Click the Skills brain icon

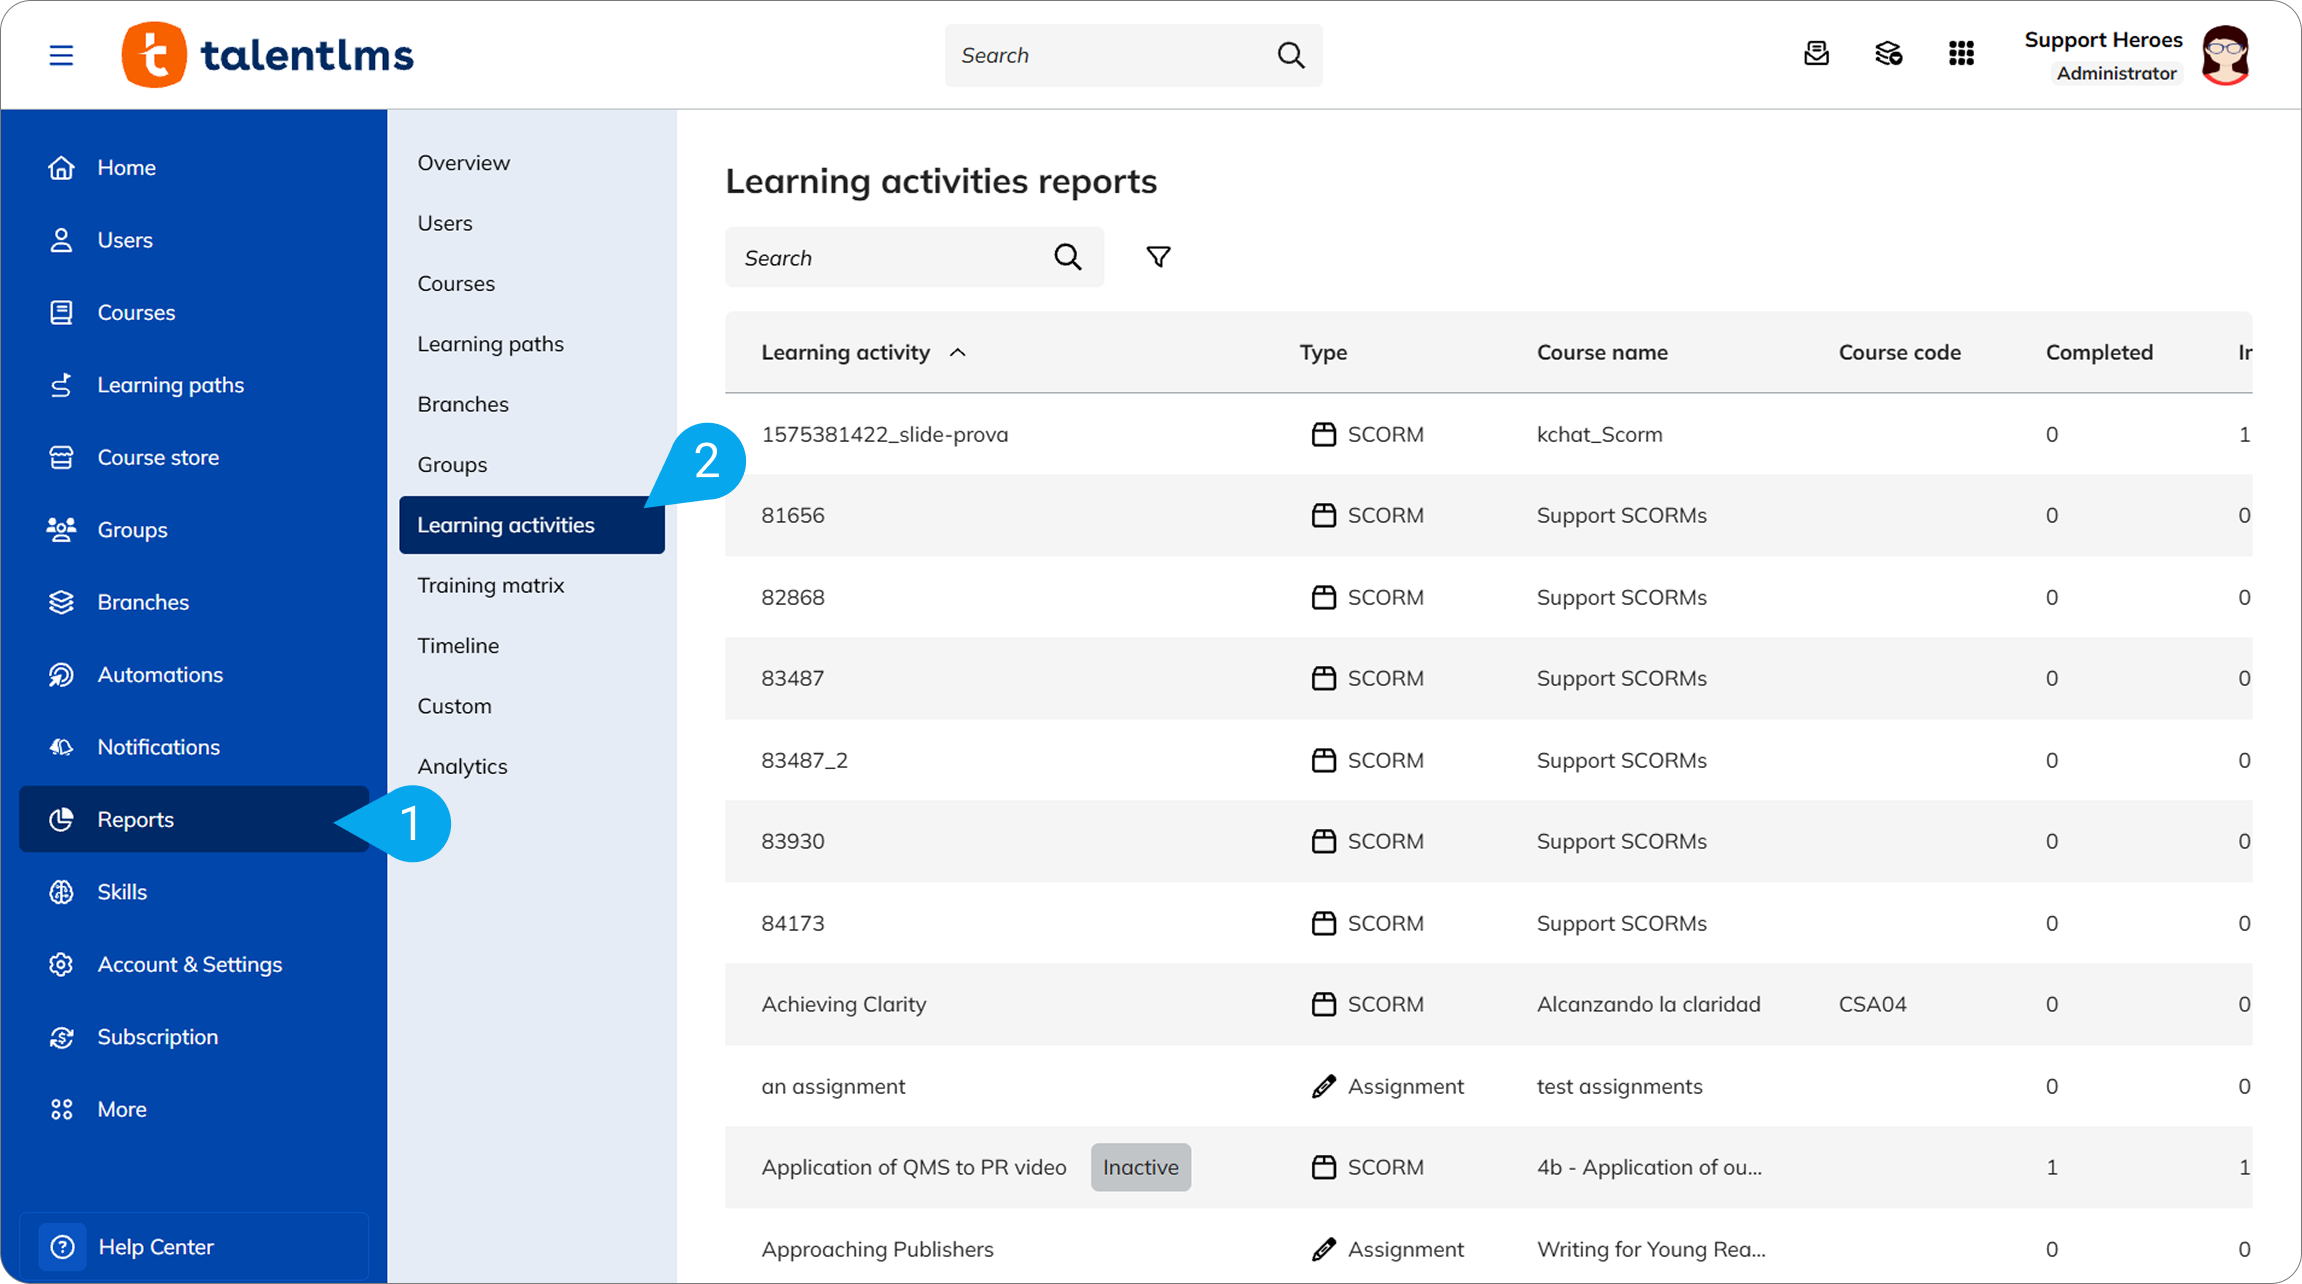(x=62, y=892)
